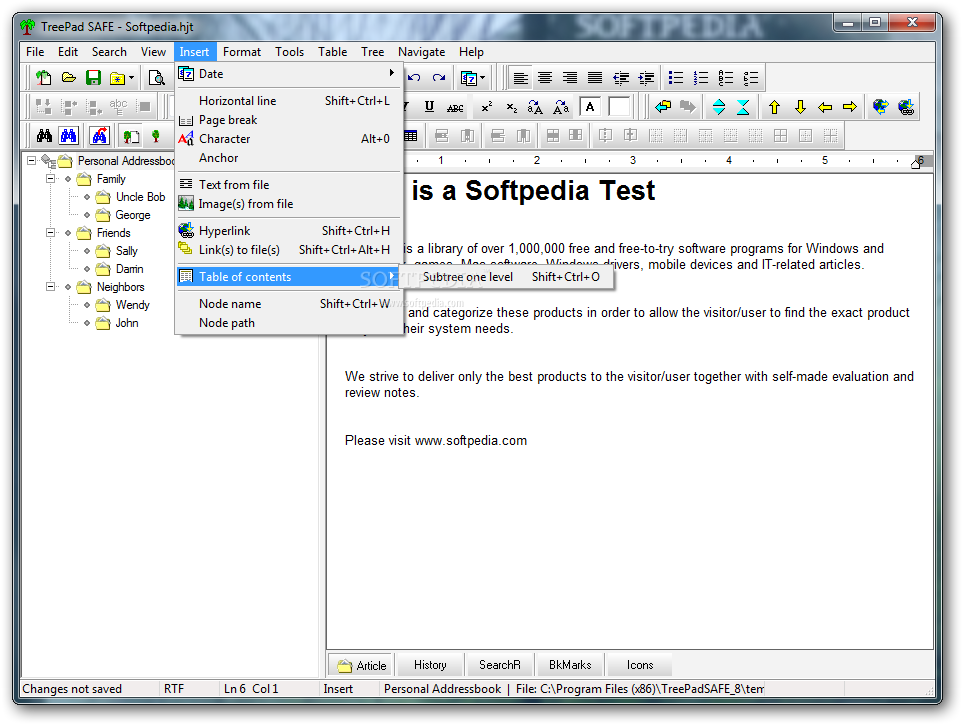Viewport: 963px width, 725px height.
Task: Select Hyperlink menu entry
Action: click(289, 231)
